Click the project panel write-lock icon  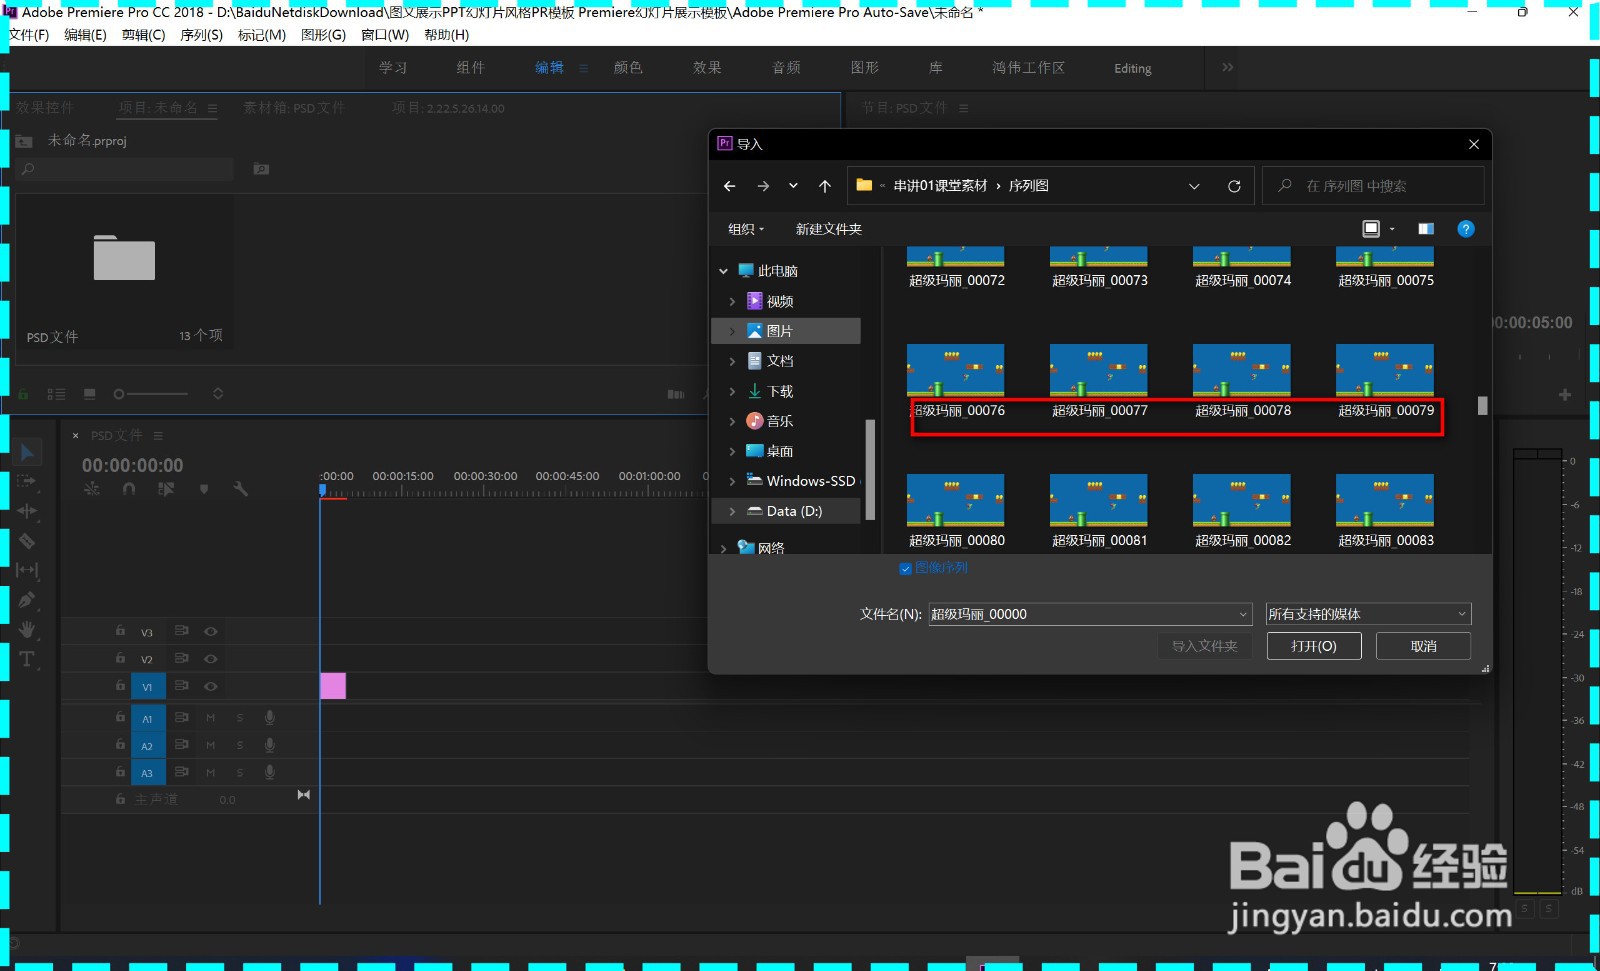24,394
